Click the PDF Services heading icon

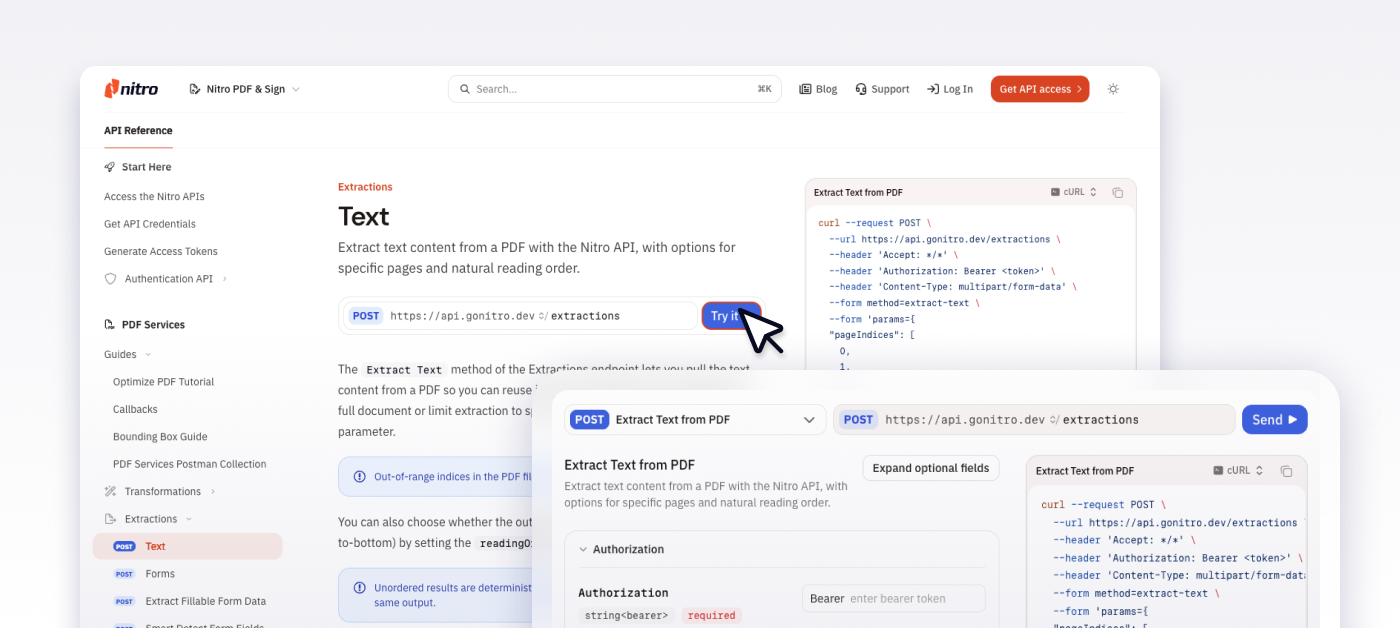point(110,325)
